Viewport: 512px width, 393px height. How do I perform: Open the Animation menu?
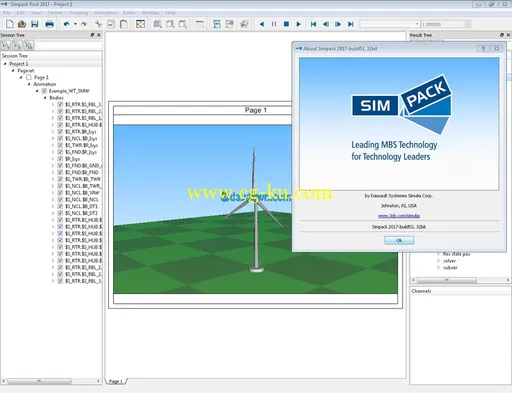105,13
